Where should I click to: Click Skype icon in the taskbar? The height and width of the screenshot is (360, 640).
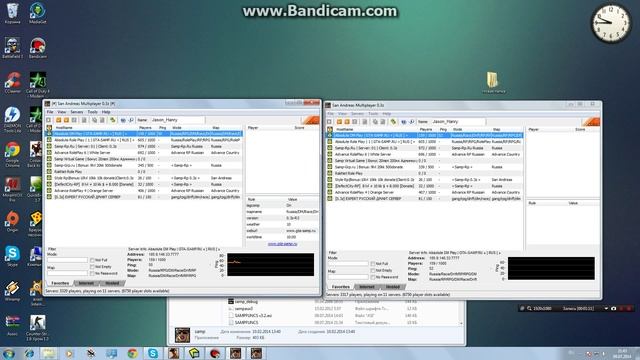click(x=153, y=353)
